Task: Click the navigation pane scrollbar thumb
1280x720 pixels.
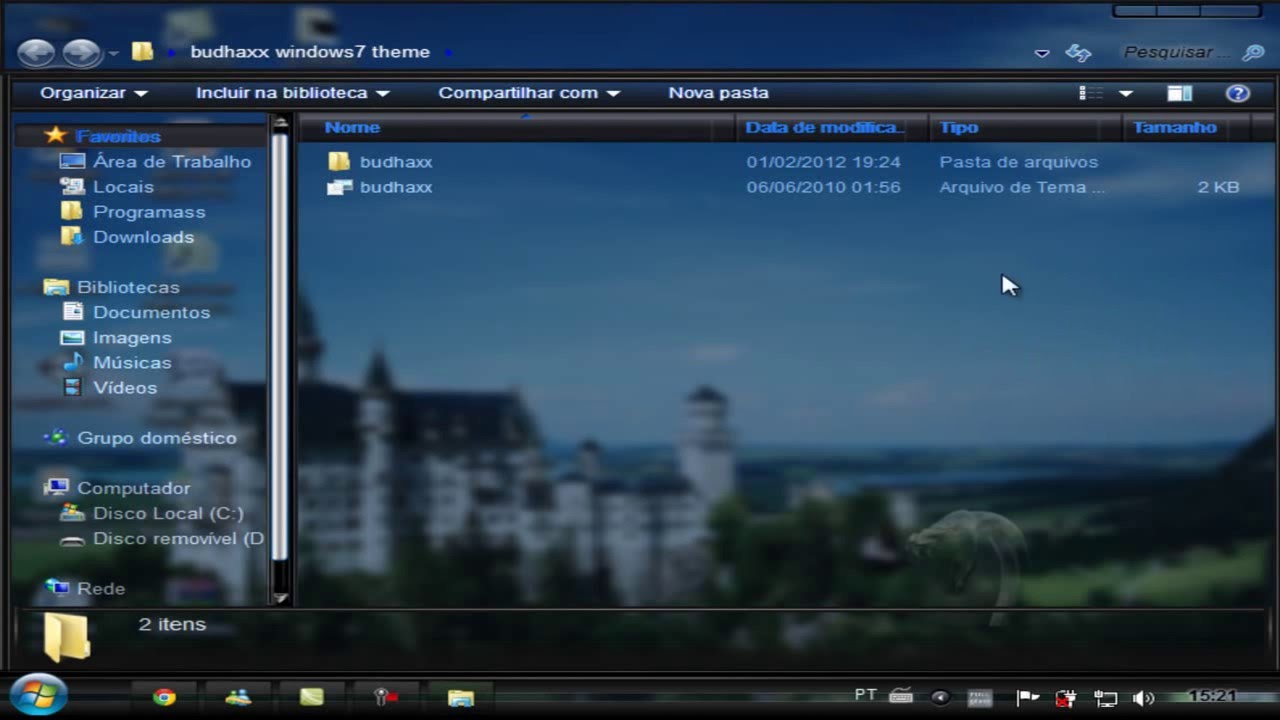Action: [280, 345]
